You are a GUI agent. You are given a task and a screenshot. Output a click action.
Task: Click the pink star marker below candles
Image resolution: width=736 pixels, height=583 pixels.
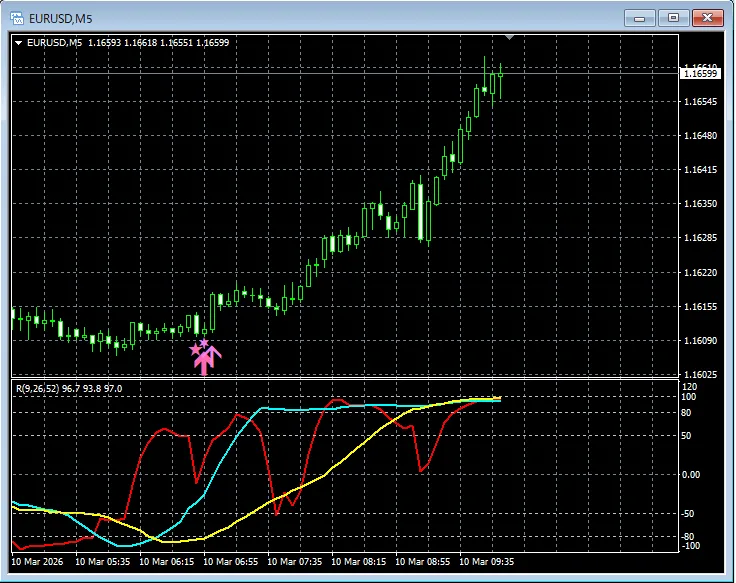195,349
